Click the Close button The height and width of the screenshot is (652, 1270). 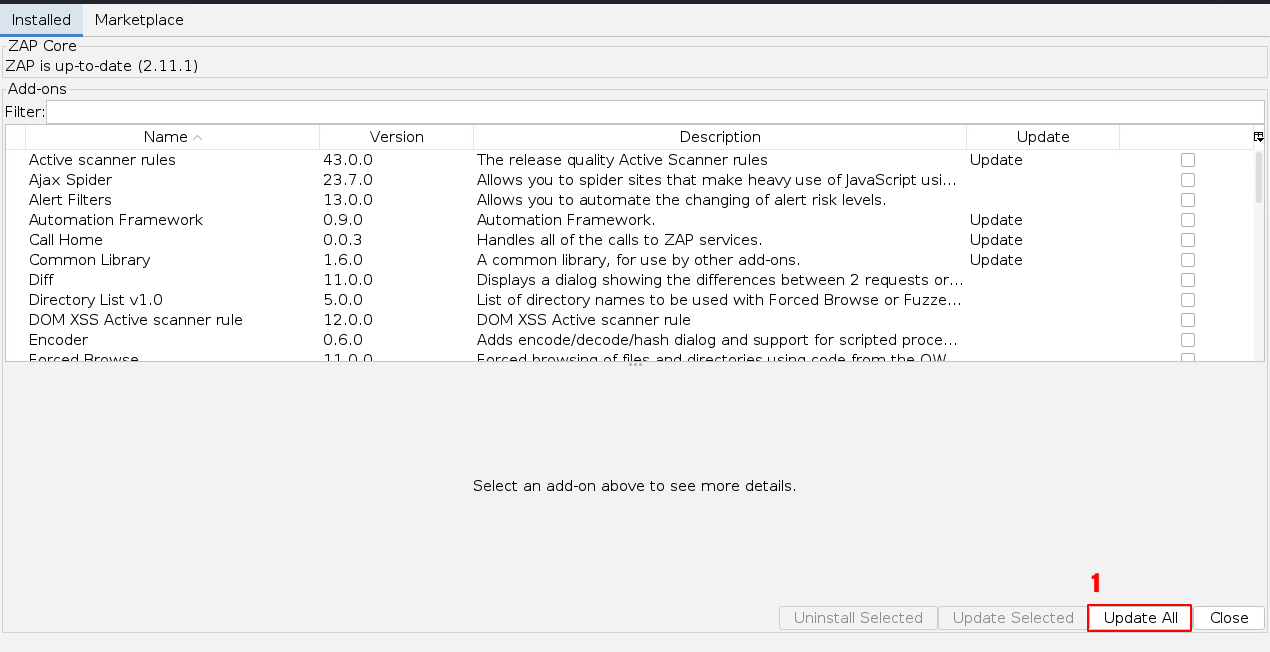click(x=1229, y=618)
